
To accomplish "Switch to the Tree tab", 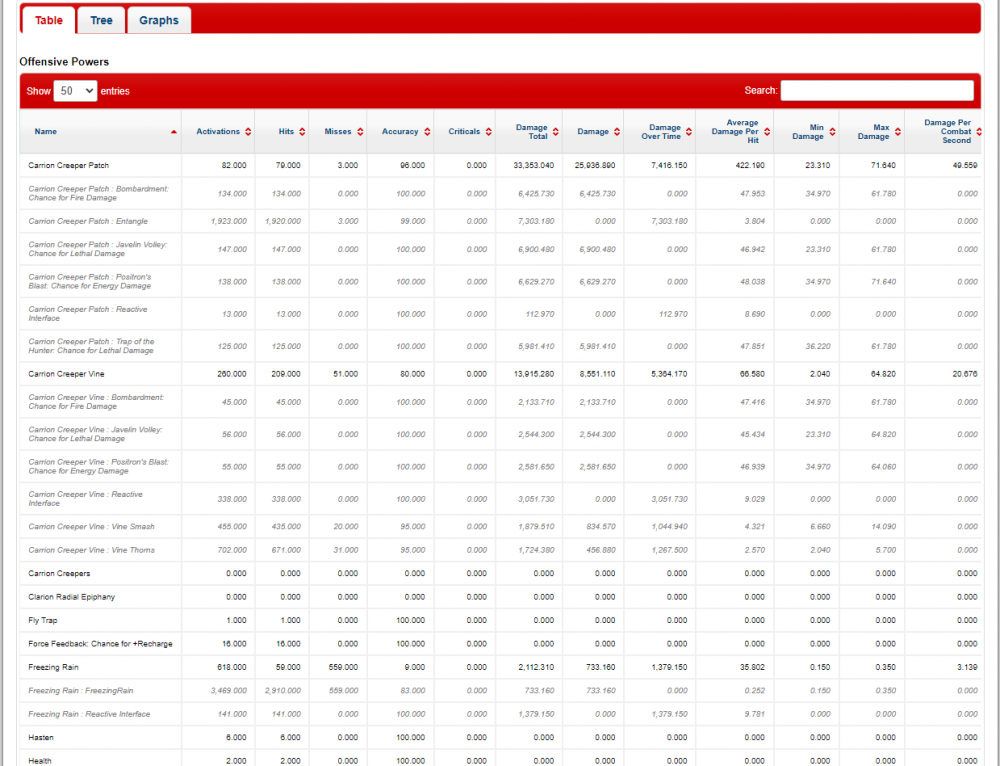I will coord(101,20).
